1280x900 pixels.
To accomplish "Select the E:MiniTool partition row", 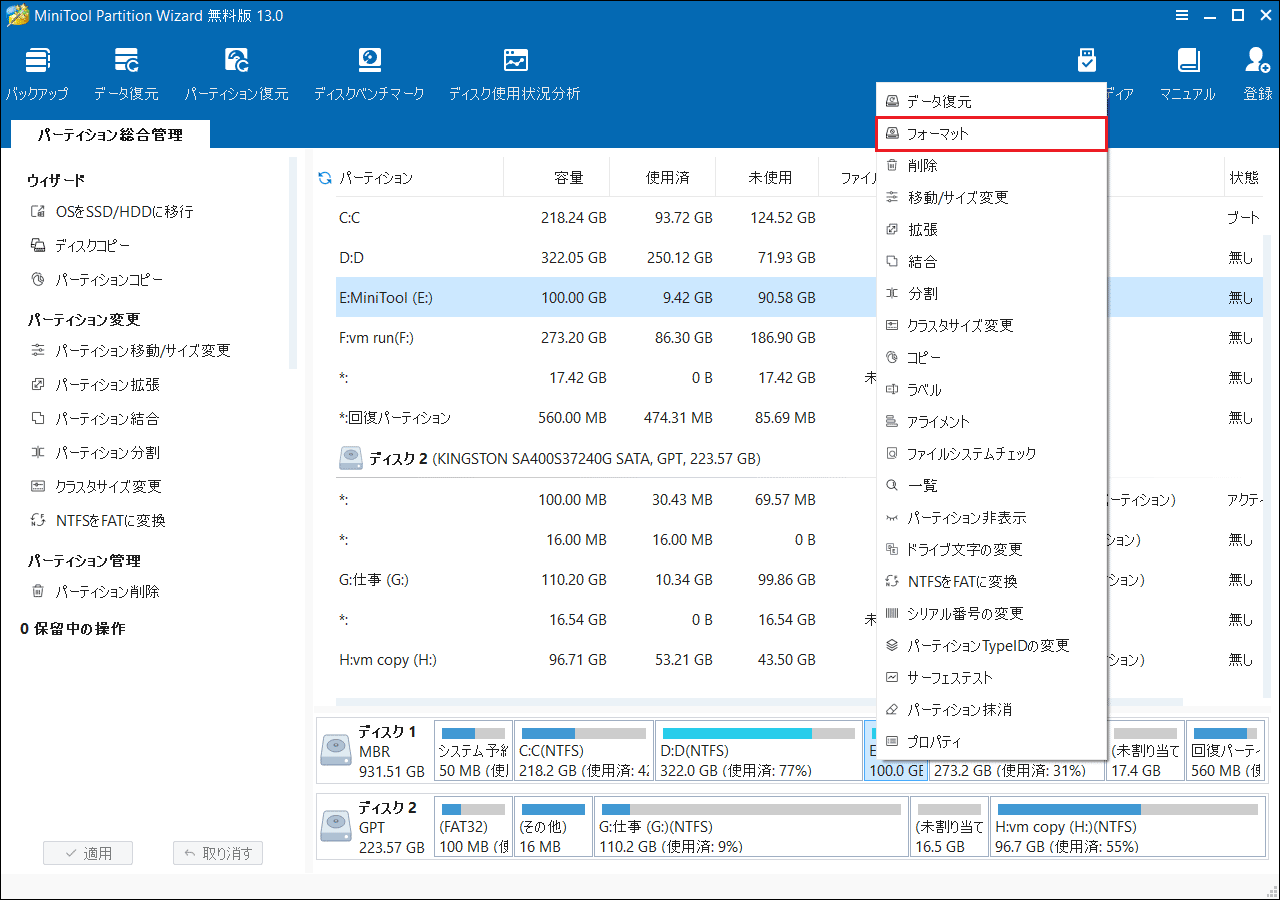I will click(x=420, y=297).
